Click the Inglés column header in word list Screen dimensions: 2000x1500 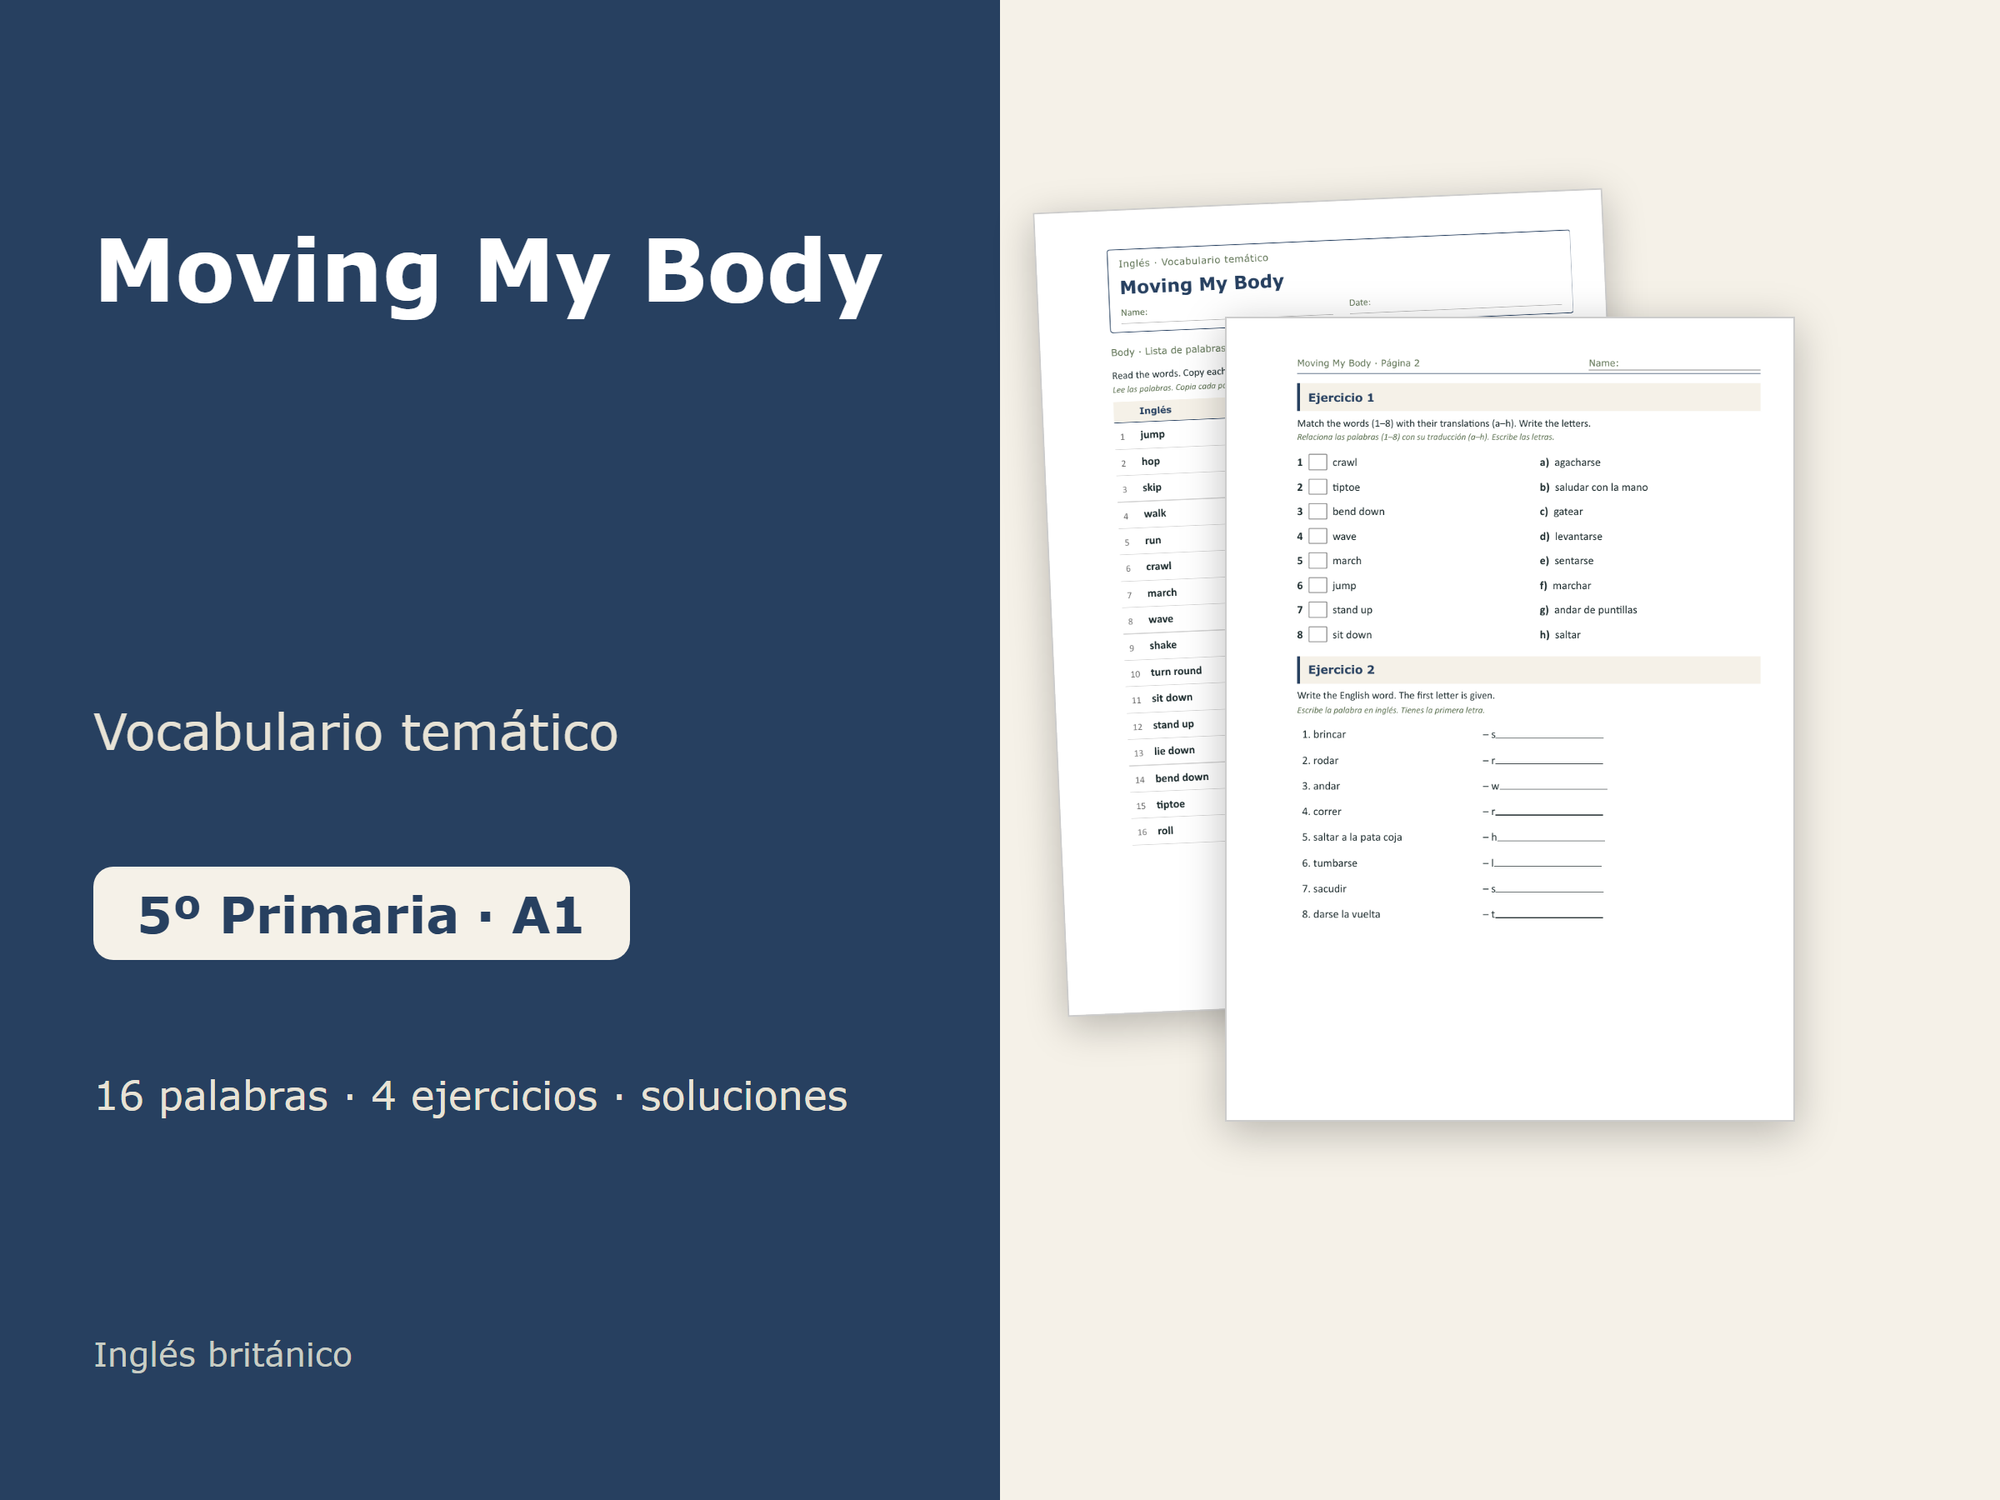pyautogui.click(x=1155, y=411)
